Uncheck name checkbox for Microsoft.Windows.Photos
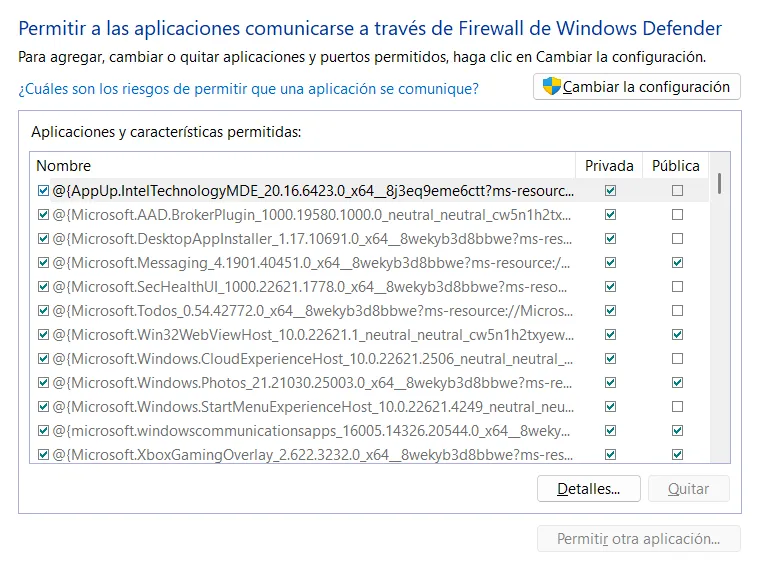The width and height of the screenshot is (781, 562). (x=43, y=382)
